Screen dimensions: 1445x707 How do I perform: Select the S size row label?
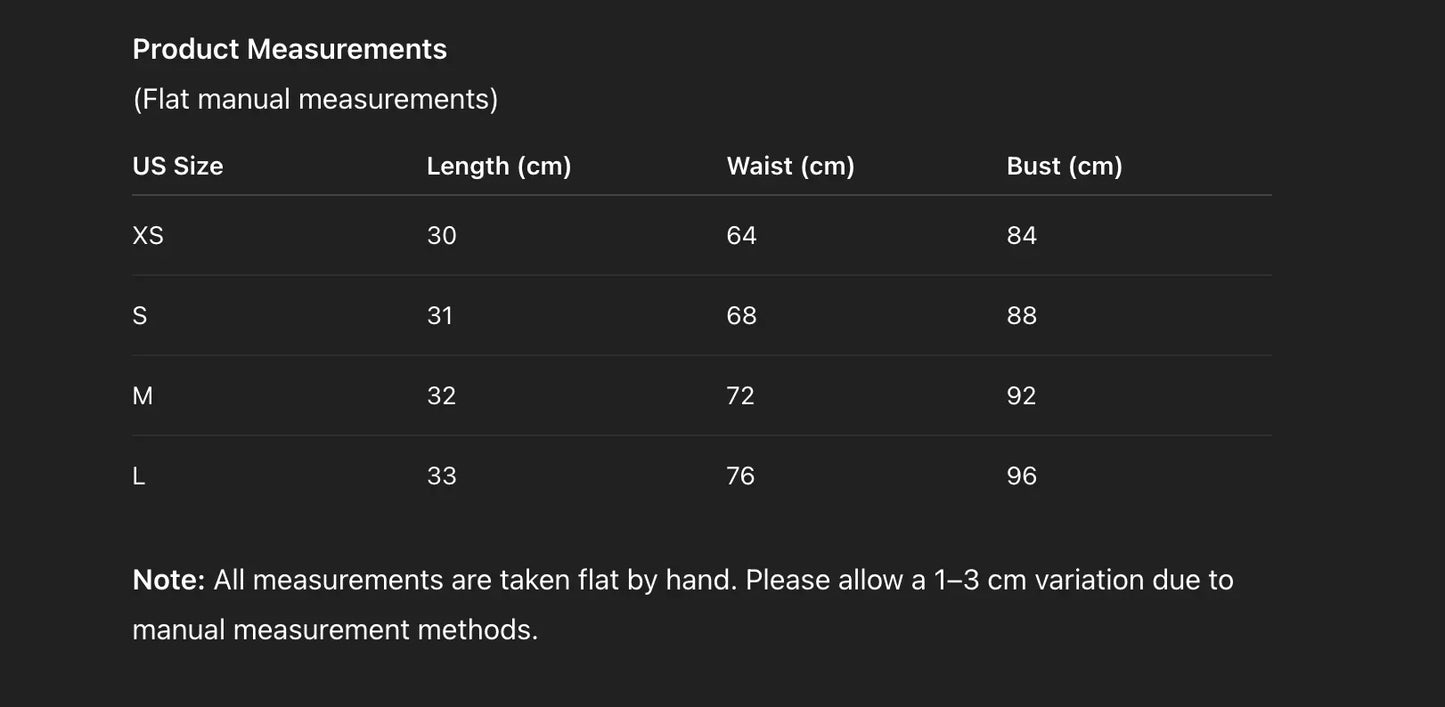pyautogui.click(x=140, y=316)
